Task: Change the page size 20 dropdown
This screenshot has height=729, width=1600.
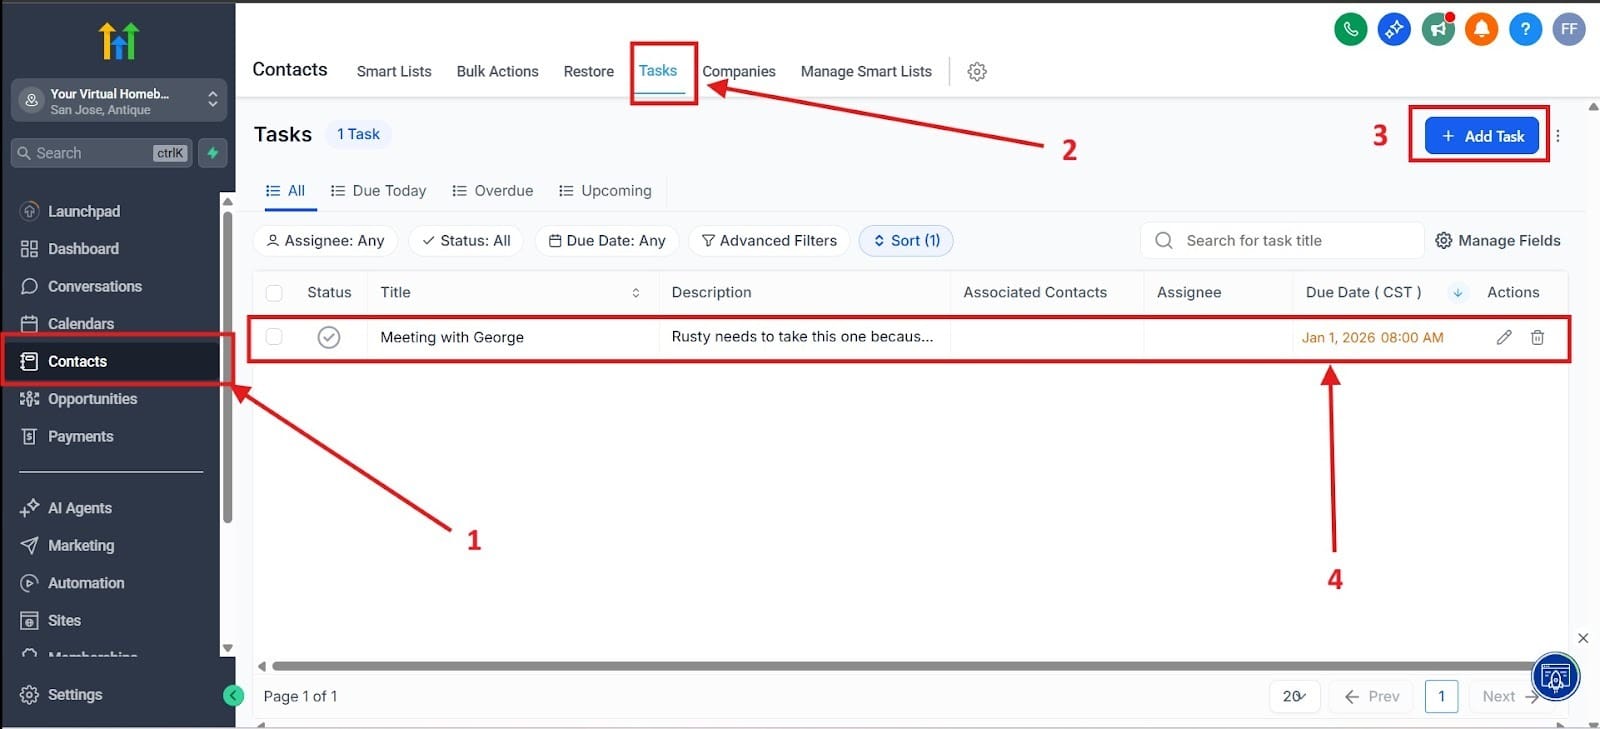Action: click(1295, 696)
